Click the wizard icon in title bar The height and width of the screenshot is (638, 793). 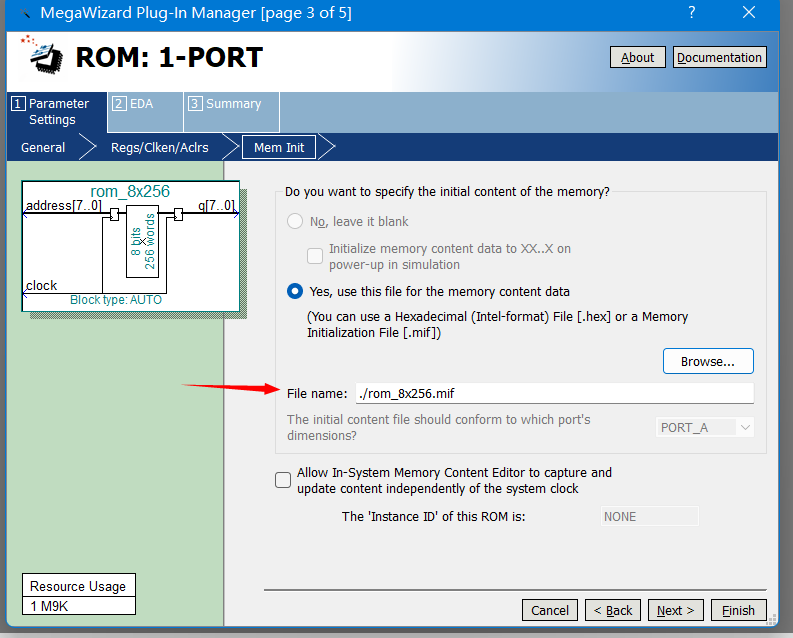coord(24,13)
